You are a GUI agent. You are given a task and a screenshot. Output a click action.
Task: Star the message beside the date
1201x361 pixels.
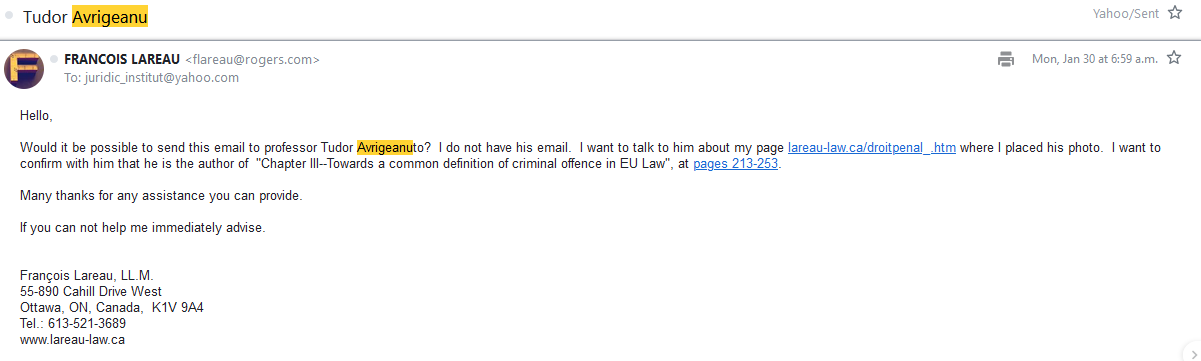[1175, 59]
